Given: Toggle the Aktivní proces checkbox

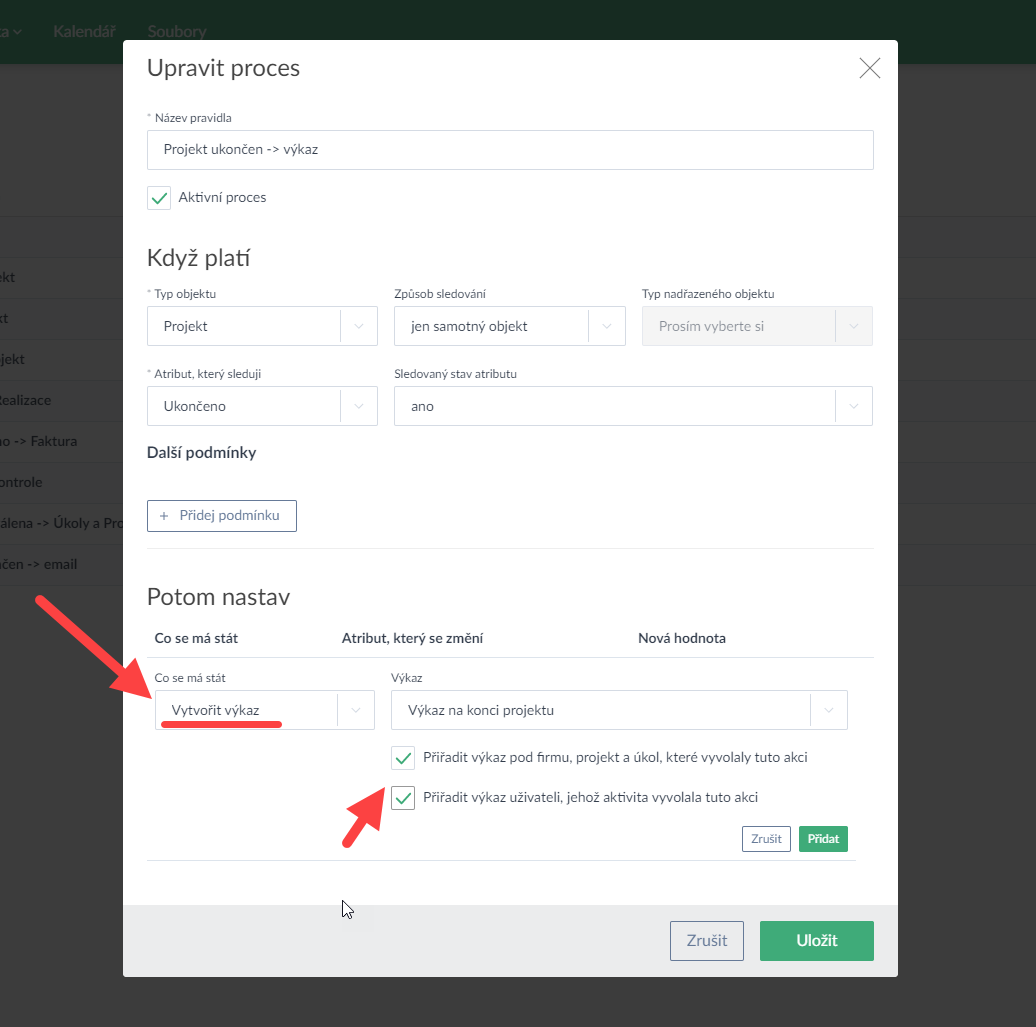Looking at the screenshot, I should click(x=159, y=198).
